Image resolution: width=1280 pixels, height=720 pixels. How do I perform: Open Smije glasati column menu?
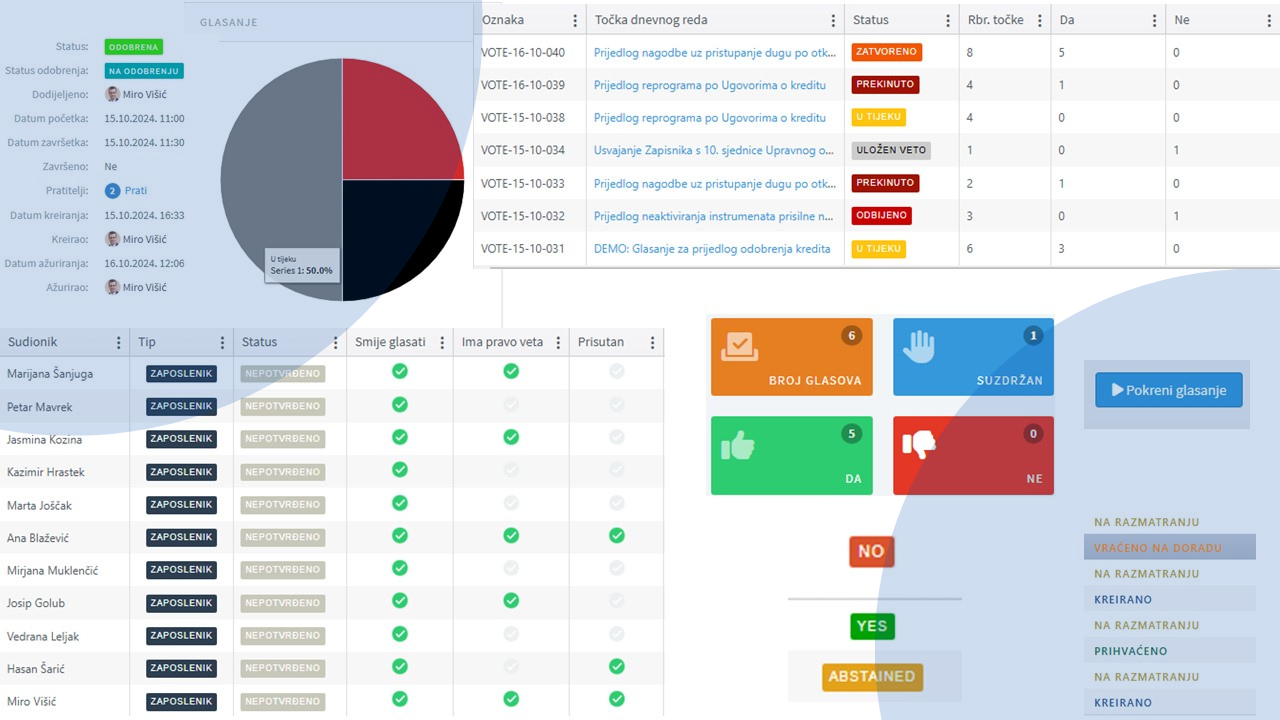442,342
